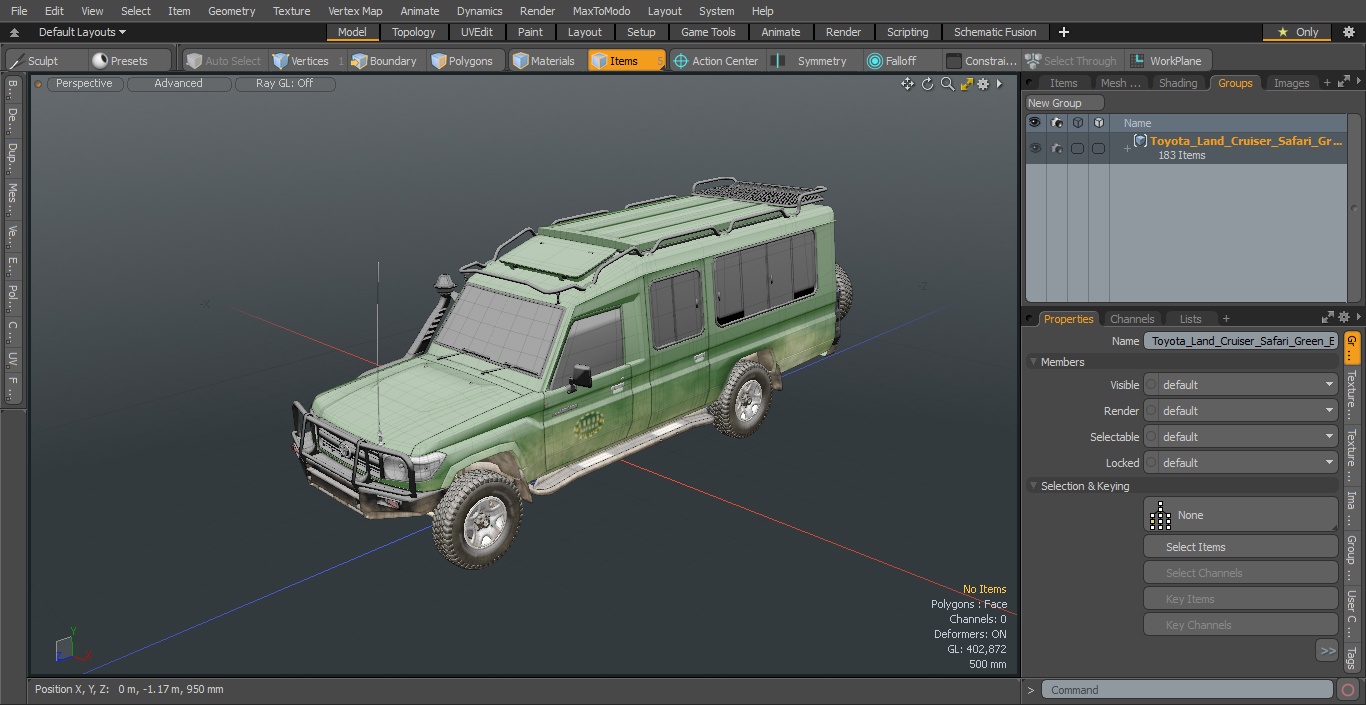The width and height of the screenshot is (1366, 705).
Task: Maximize the Groups panel with arrows icon
Action: (x=1342, y=82)
